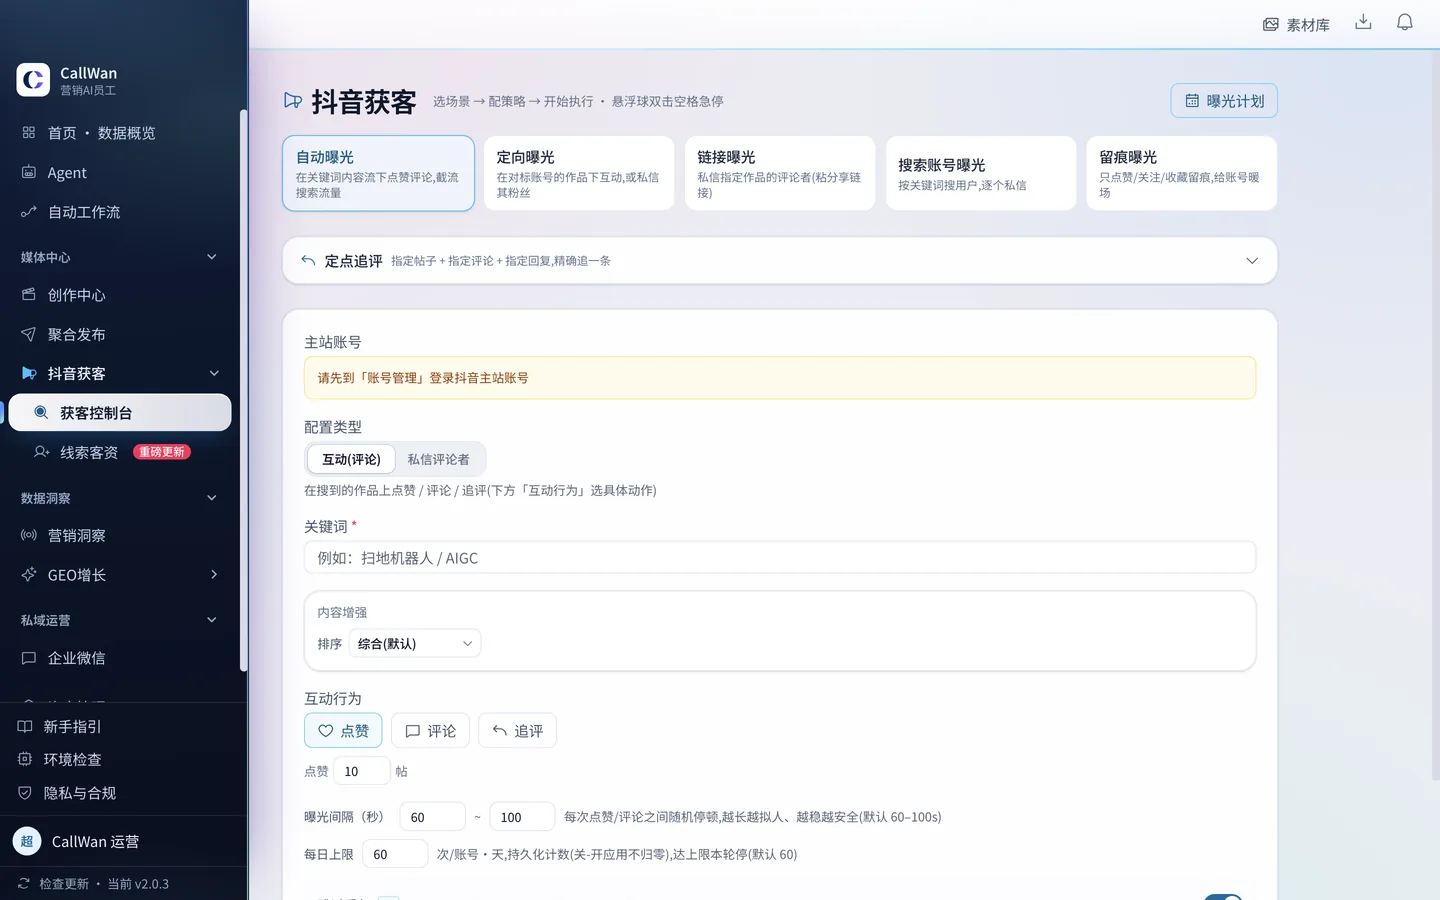Click the 抖音获客 sidebar flag icon
The width and height of the screenshot is (1440, 900).
[29, 373]
